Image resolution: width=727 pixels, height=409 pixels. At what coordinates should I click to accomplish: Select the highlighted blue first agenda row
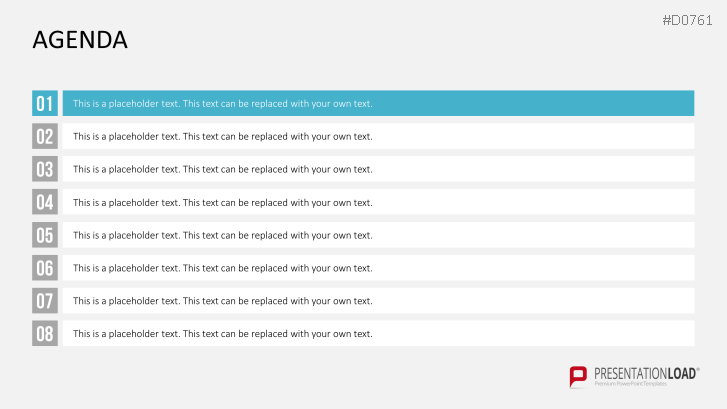coord(378,103)
